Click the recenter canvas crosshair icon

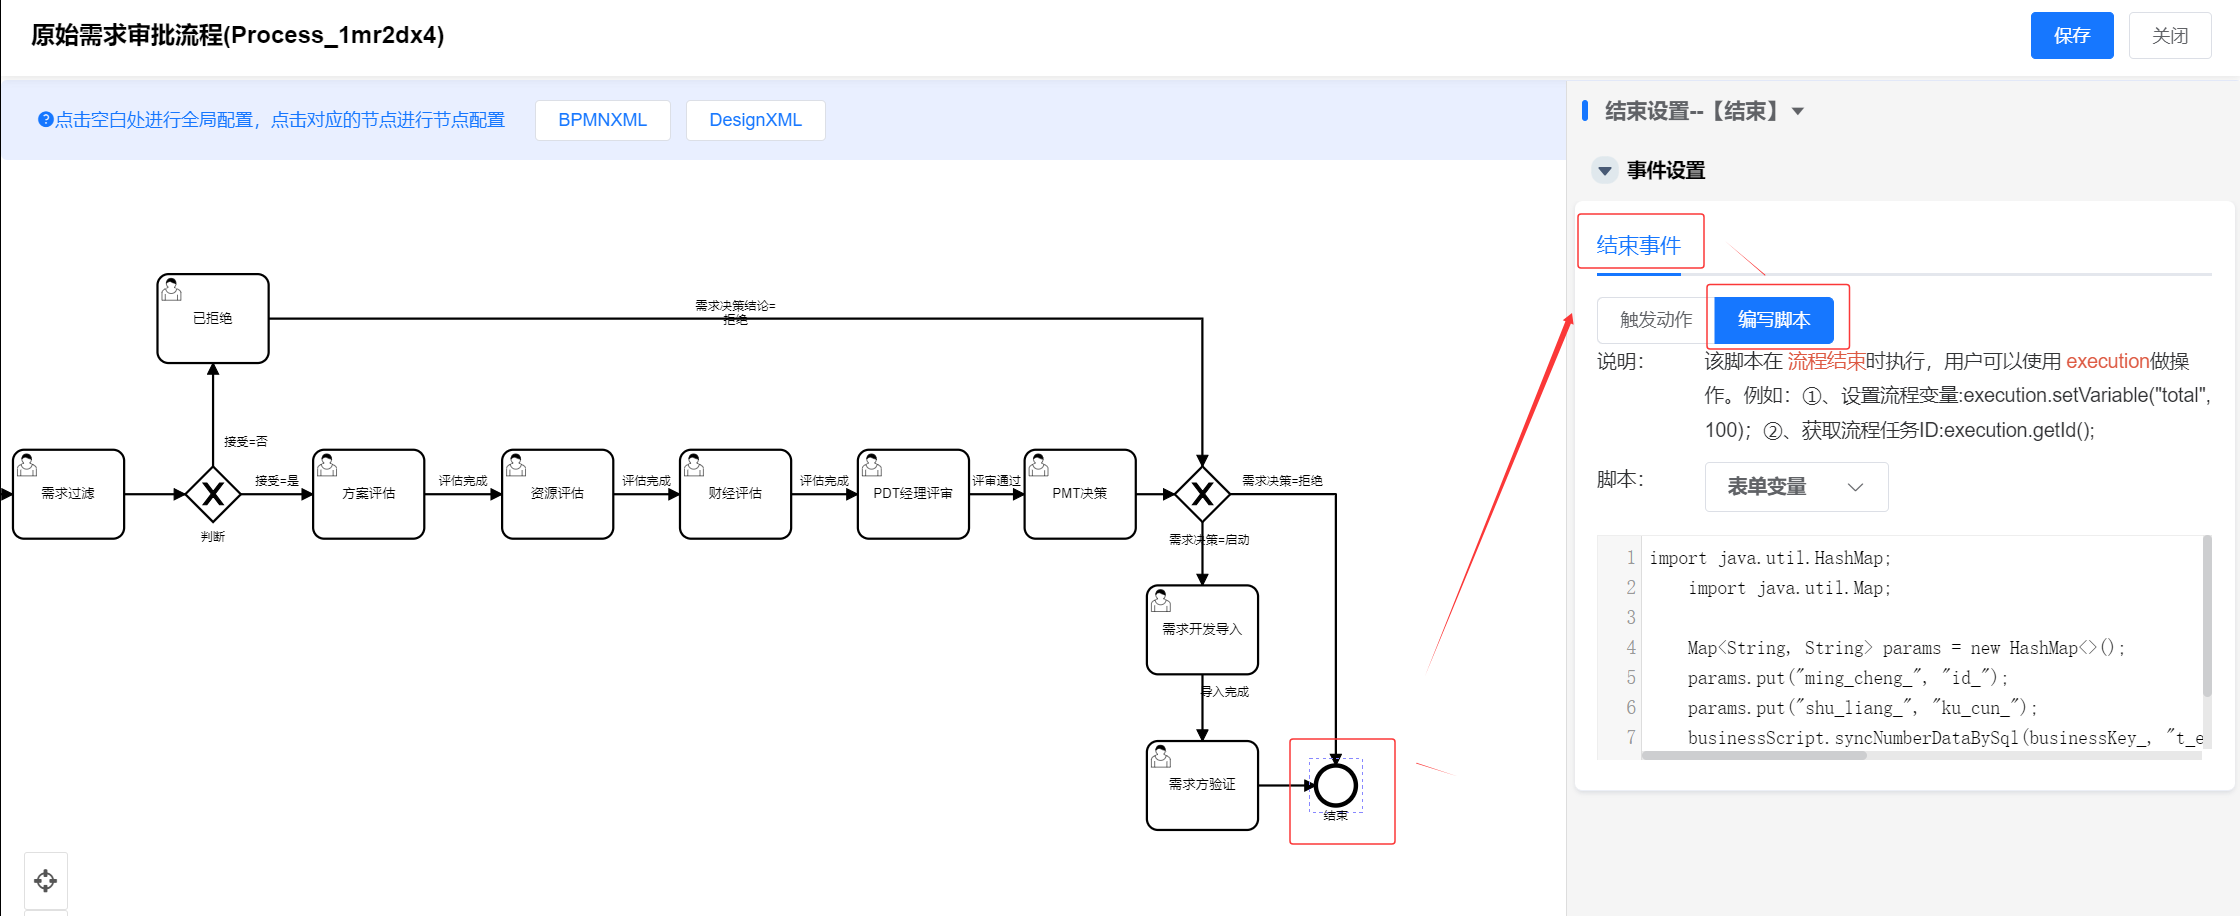[46, 881]
